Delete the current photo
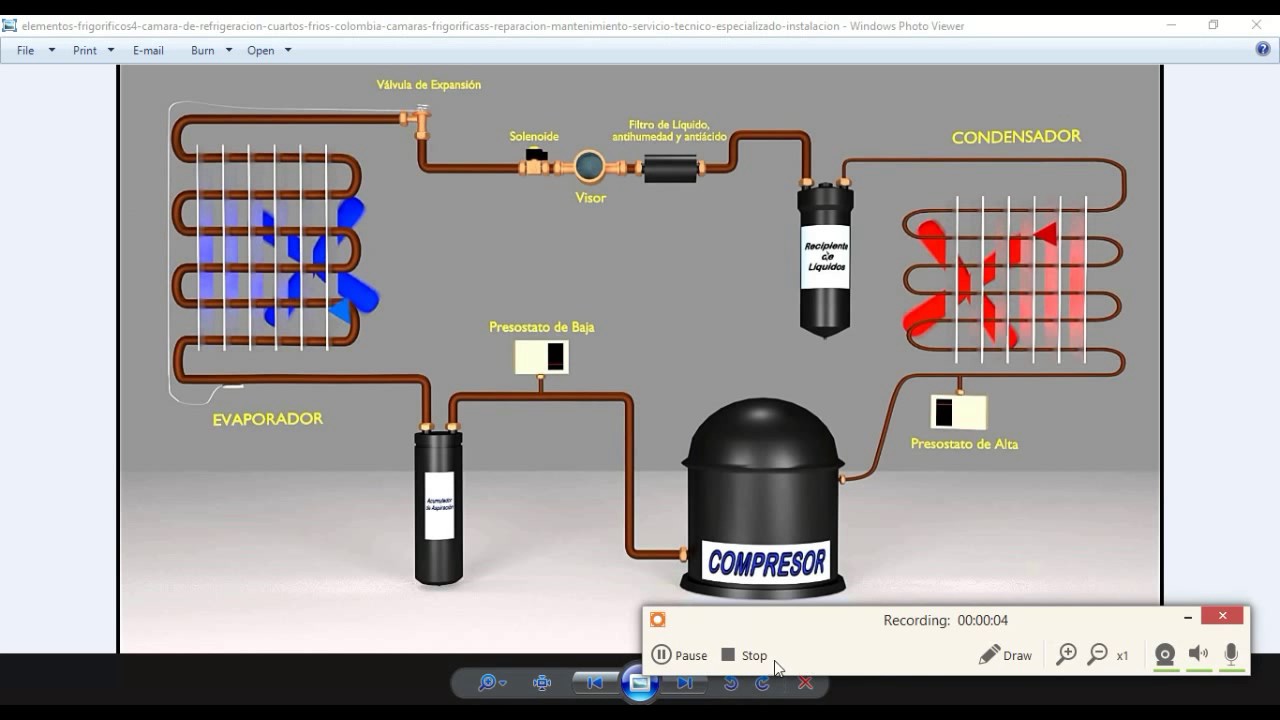 805,683
